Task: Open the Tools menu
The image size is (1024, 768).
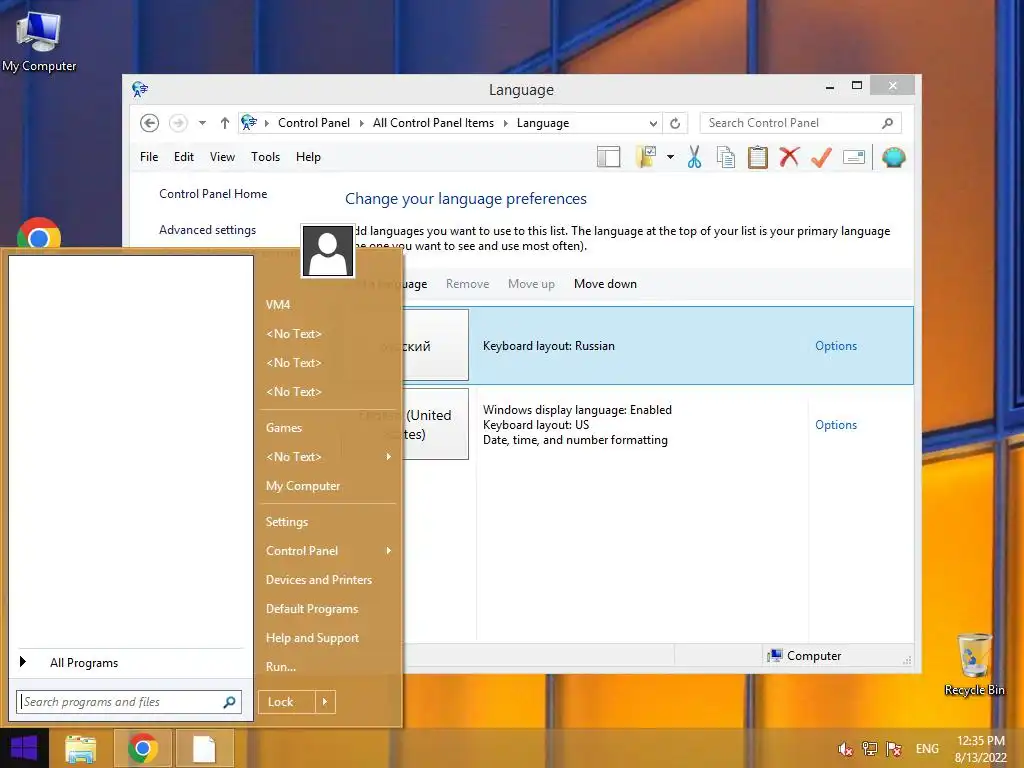Action: click(x=265, y=157)
